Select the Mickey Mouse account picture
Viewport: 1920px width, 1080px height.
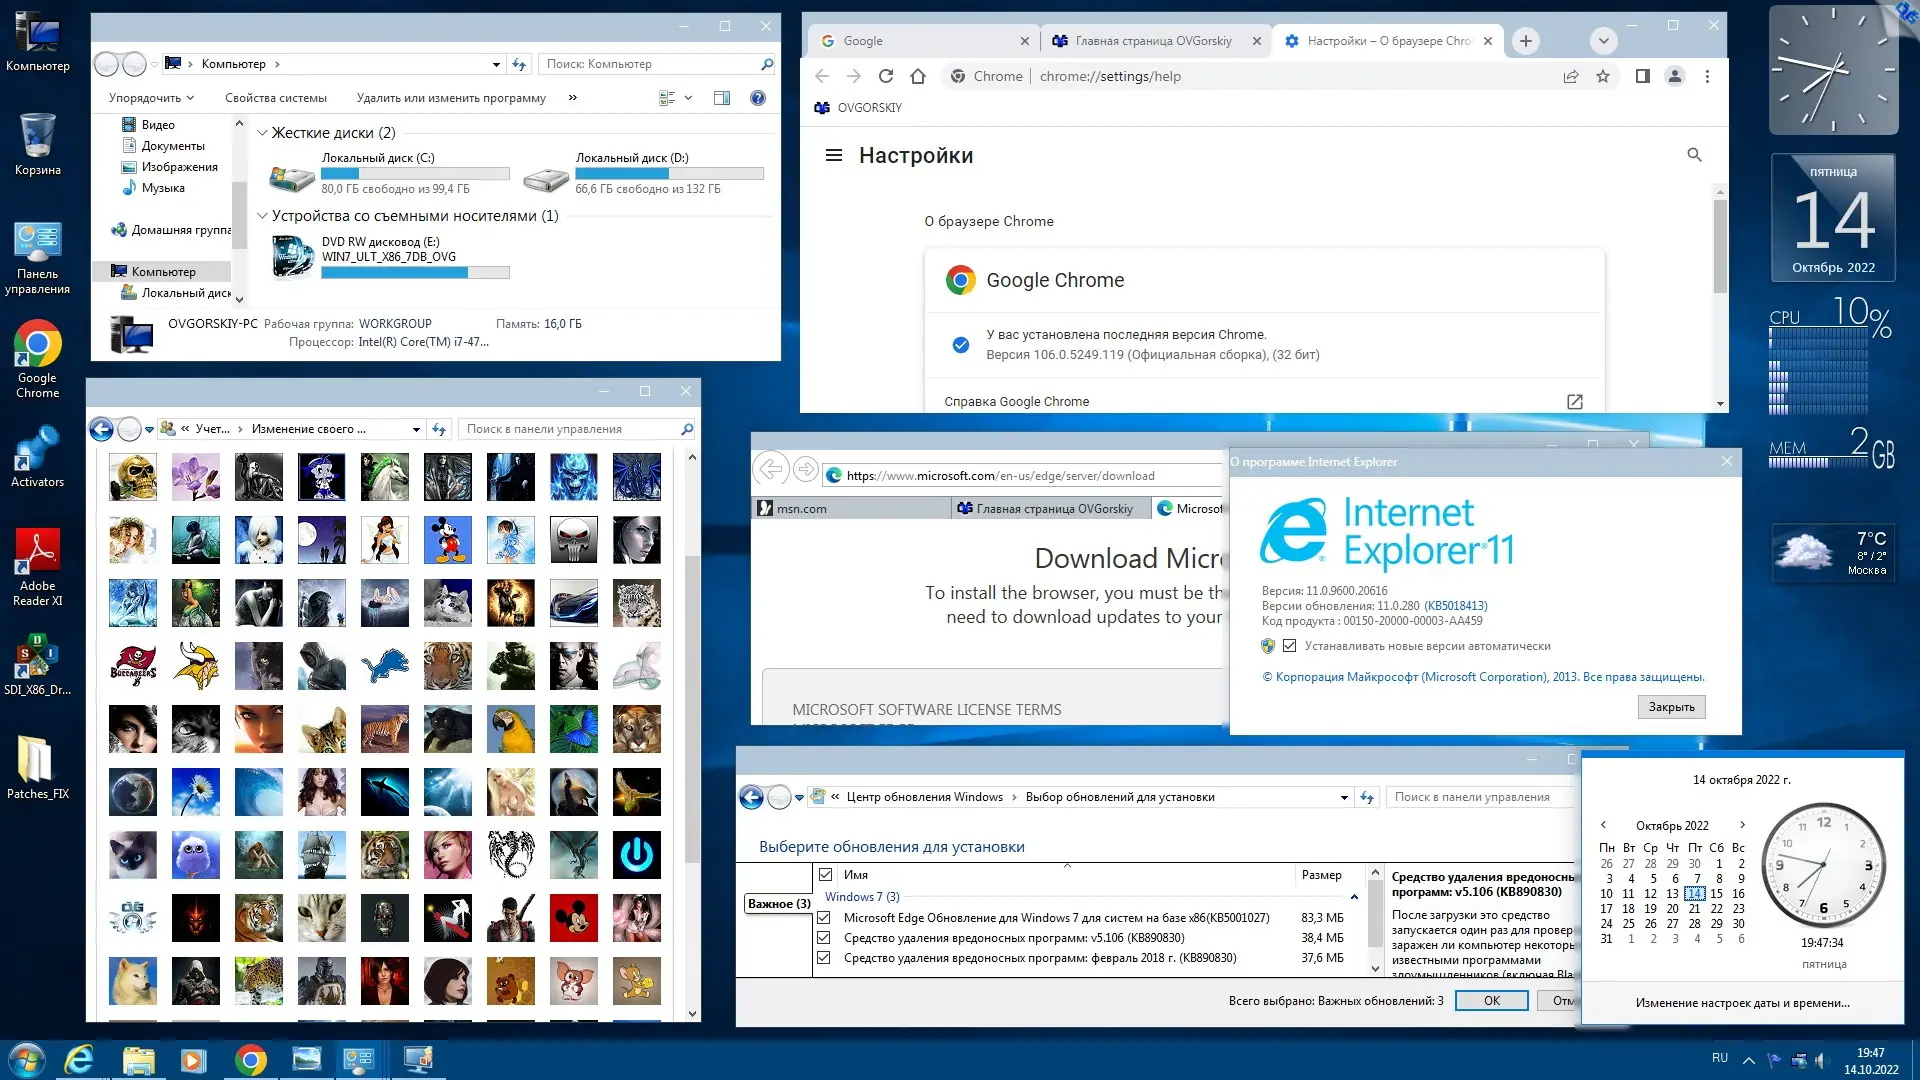(x=447, y=540)
